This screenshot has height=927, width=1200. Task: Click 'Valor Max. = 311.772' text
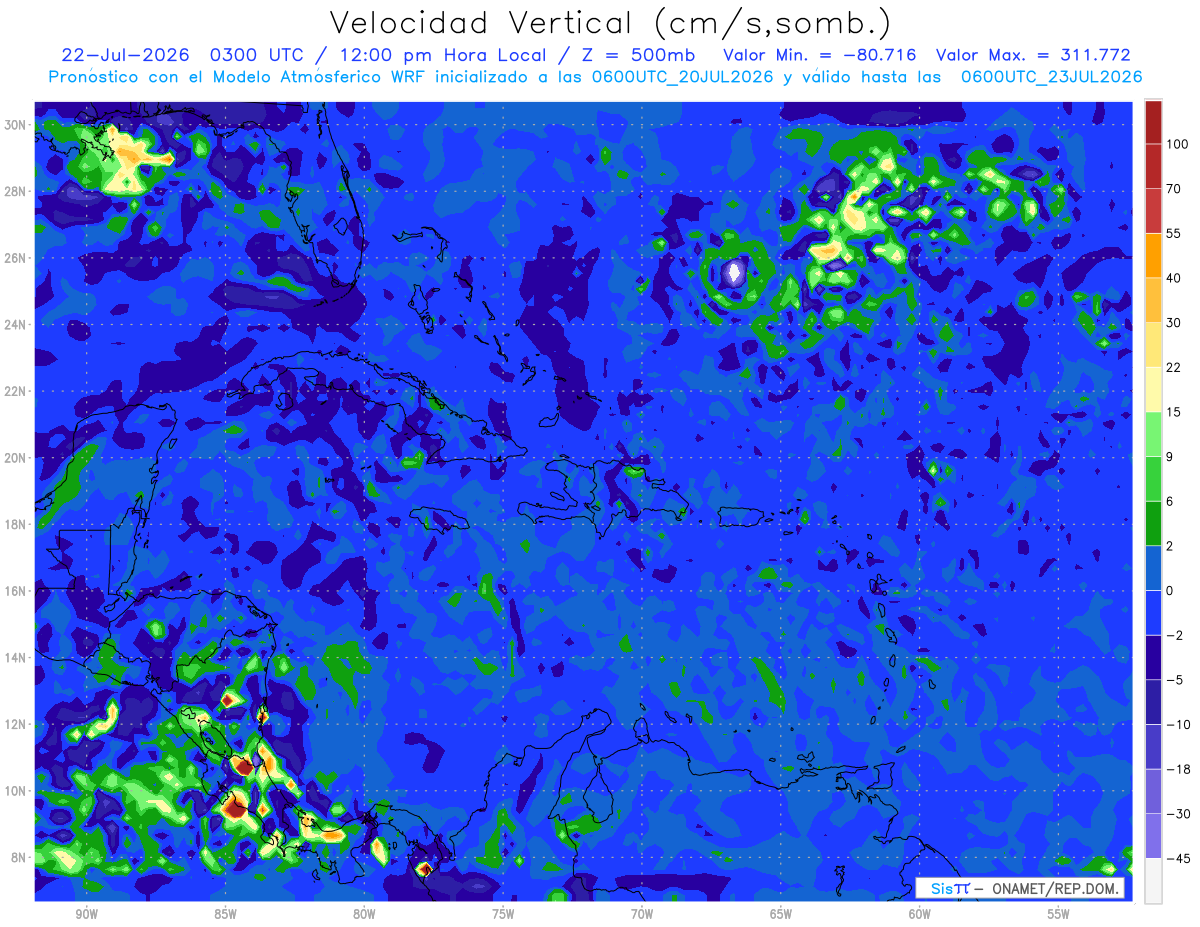1034,55
